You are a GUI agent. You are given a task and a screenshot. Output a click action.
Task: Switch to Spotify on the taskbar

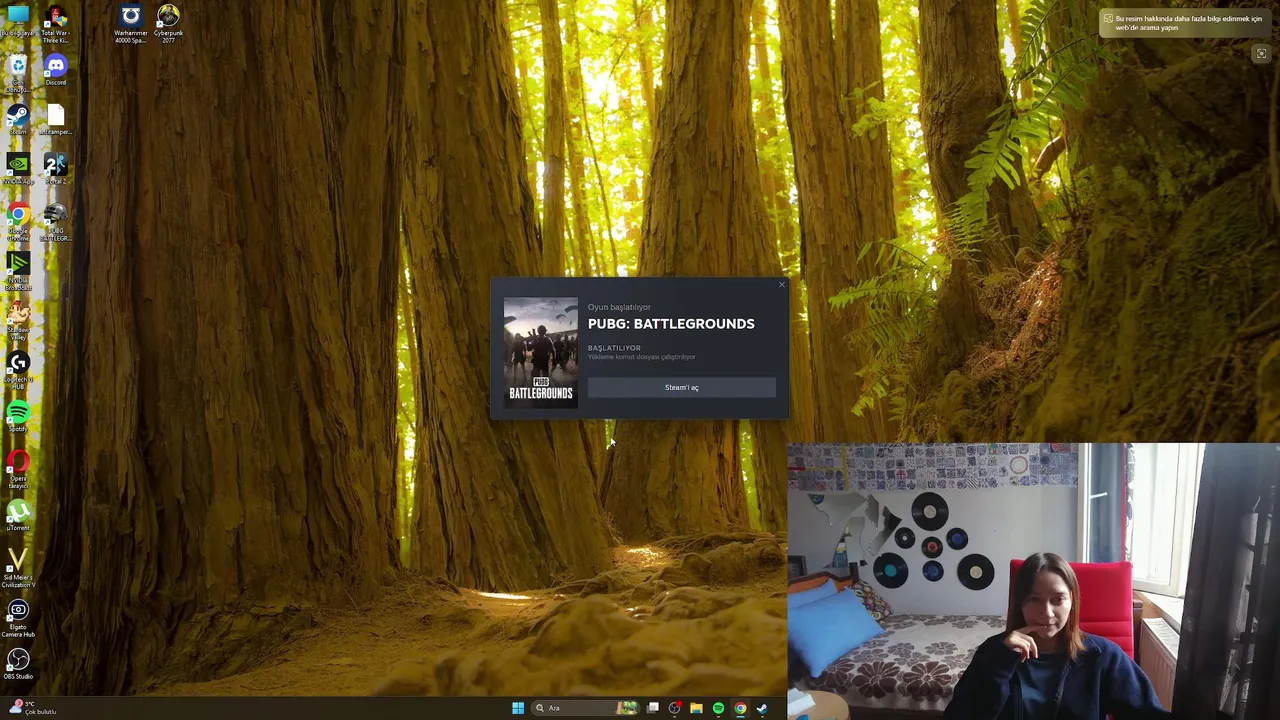point(718,708)
